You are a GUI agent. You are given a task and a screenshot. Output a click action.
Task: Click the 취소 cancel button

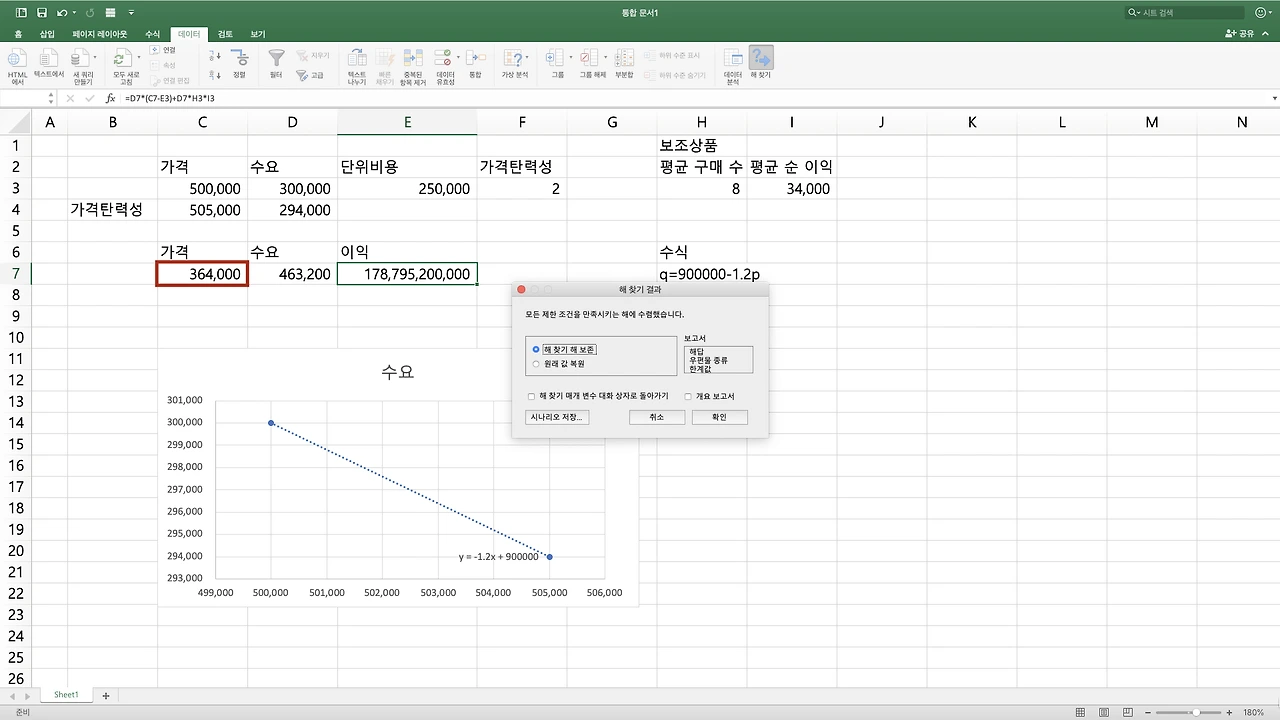pyautogui.click(x=657, y=417)
